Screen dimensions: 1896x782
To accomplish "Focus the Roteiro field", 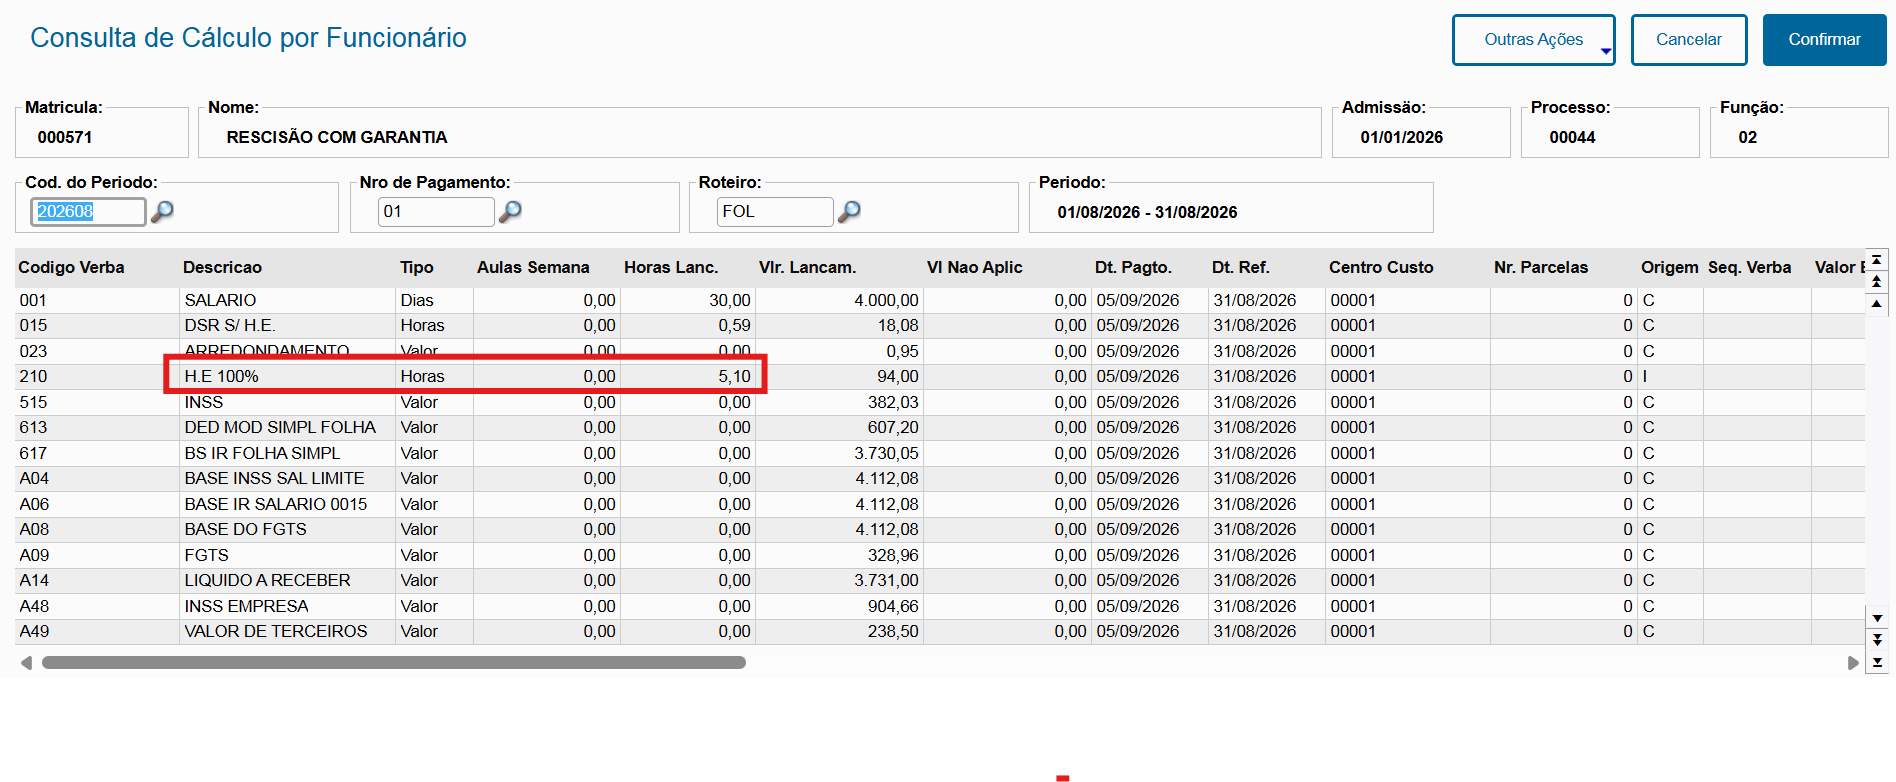I will point(775,211).
